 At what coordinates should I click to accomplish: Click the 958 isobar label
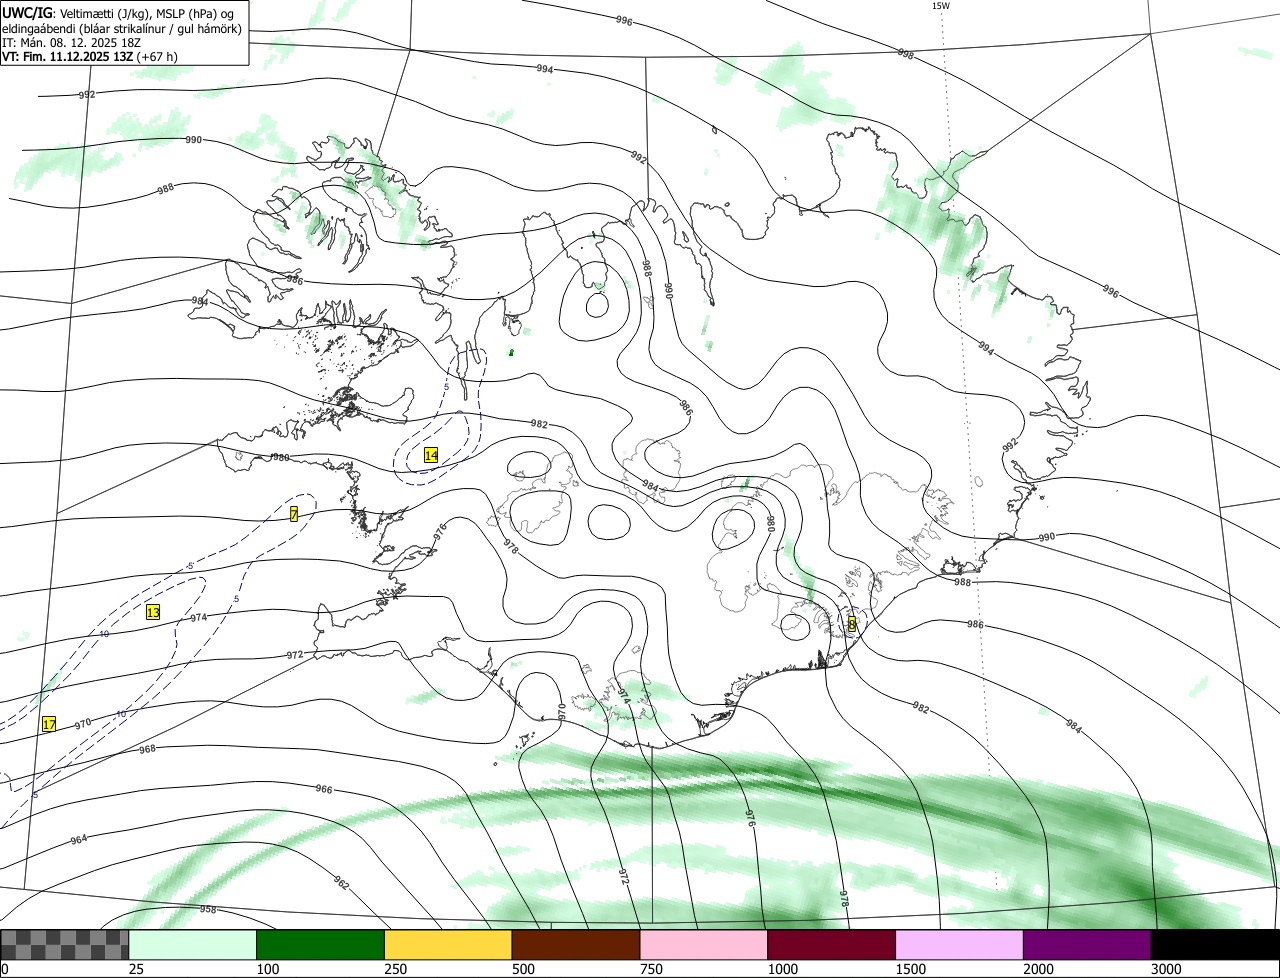208,909
